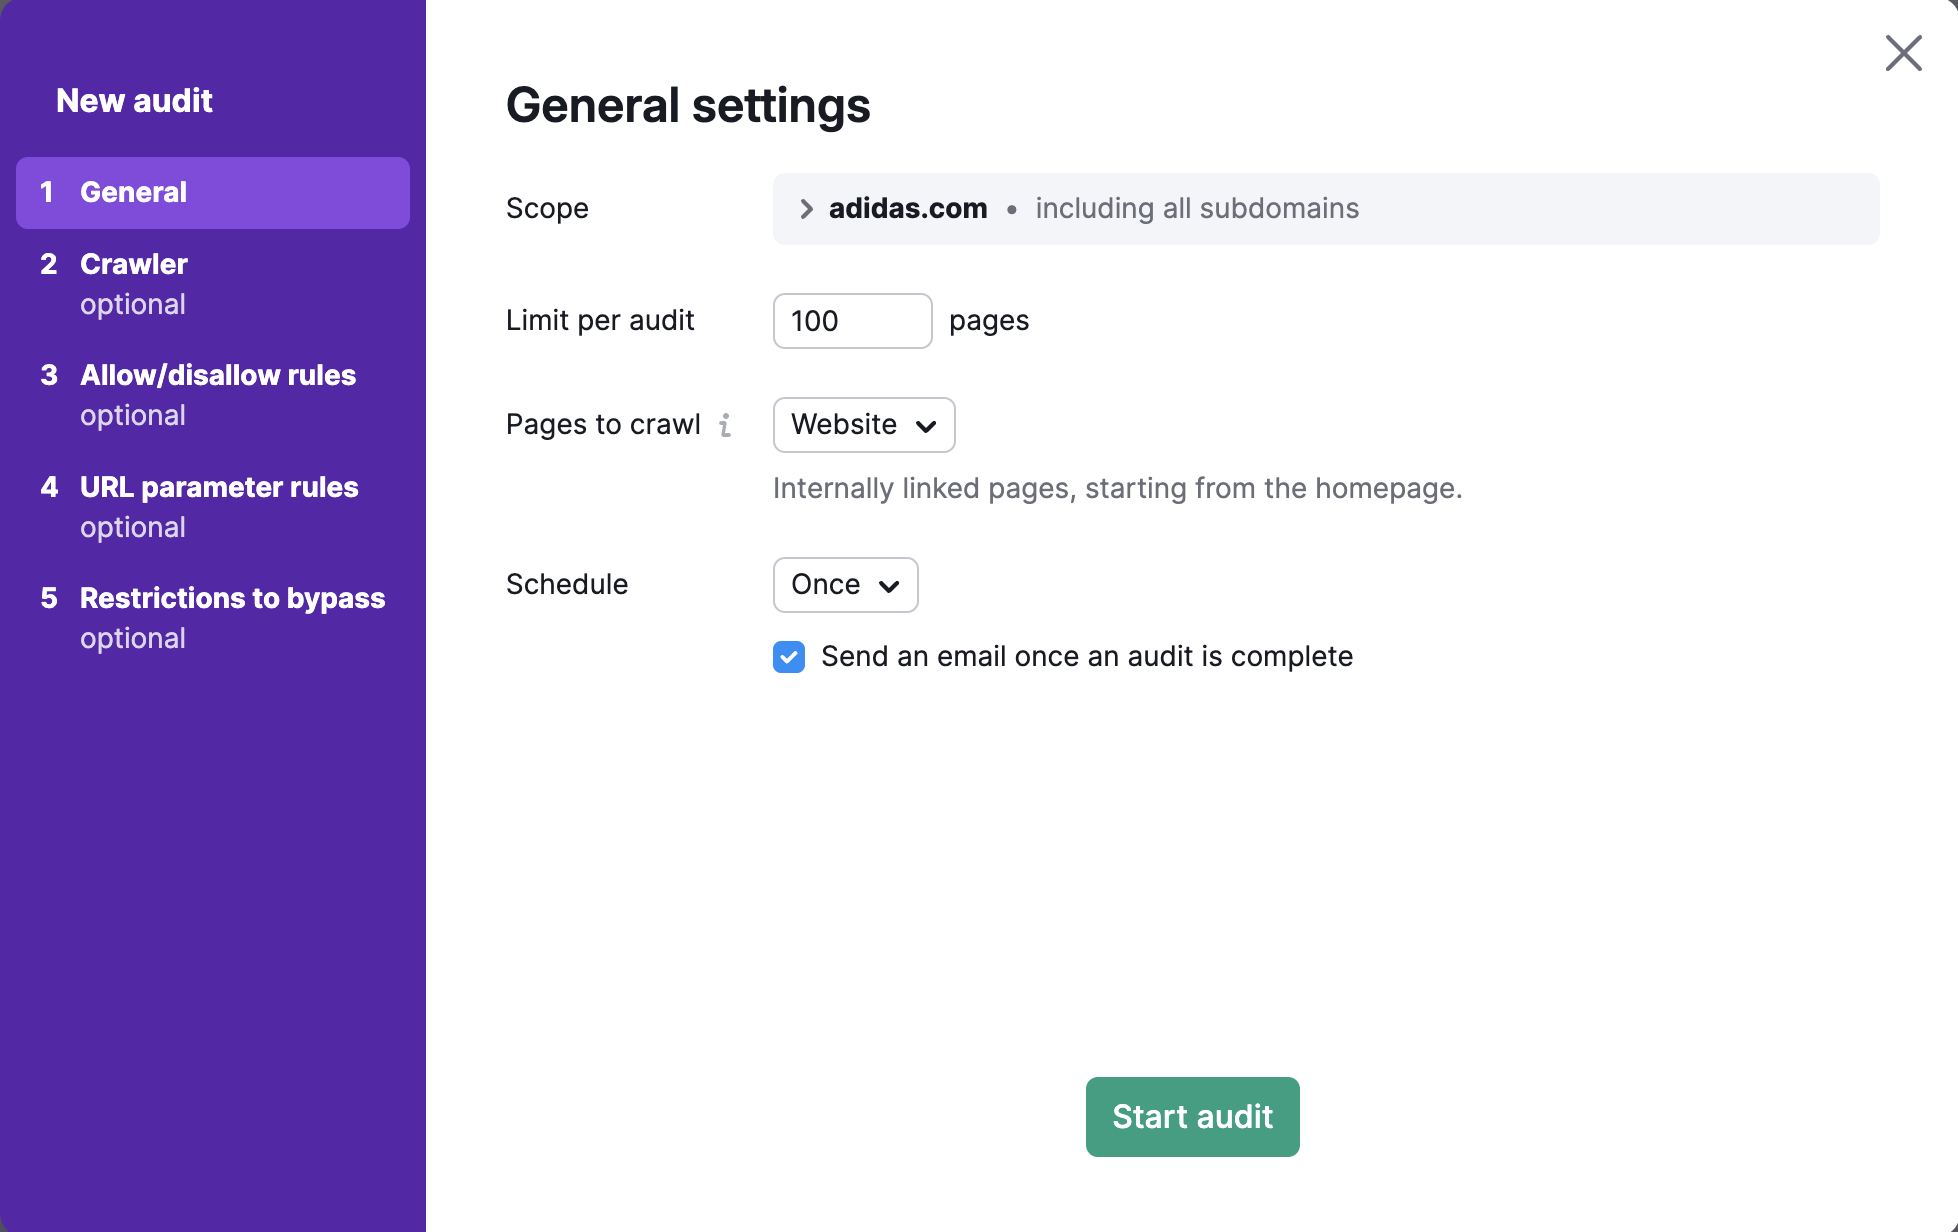Click the blue checkmark icon for email notifications
The image size is (1958, 1232).
tap(789, 656)
